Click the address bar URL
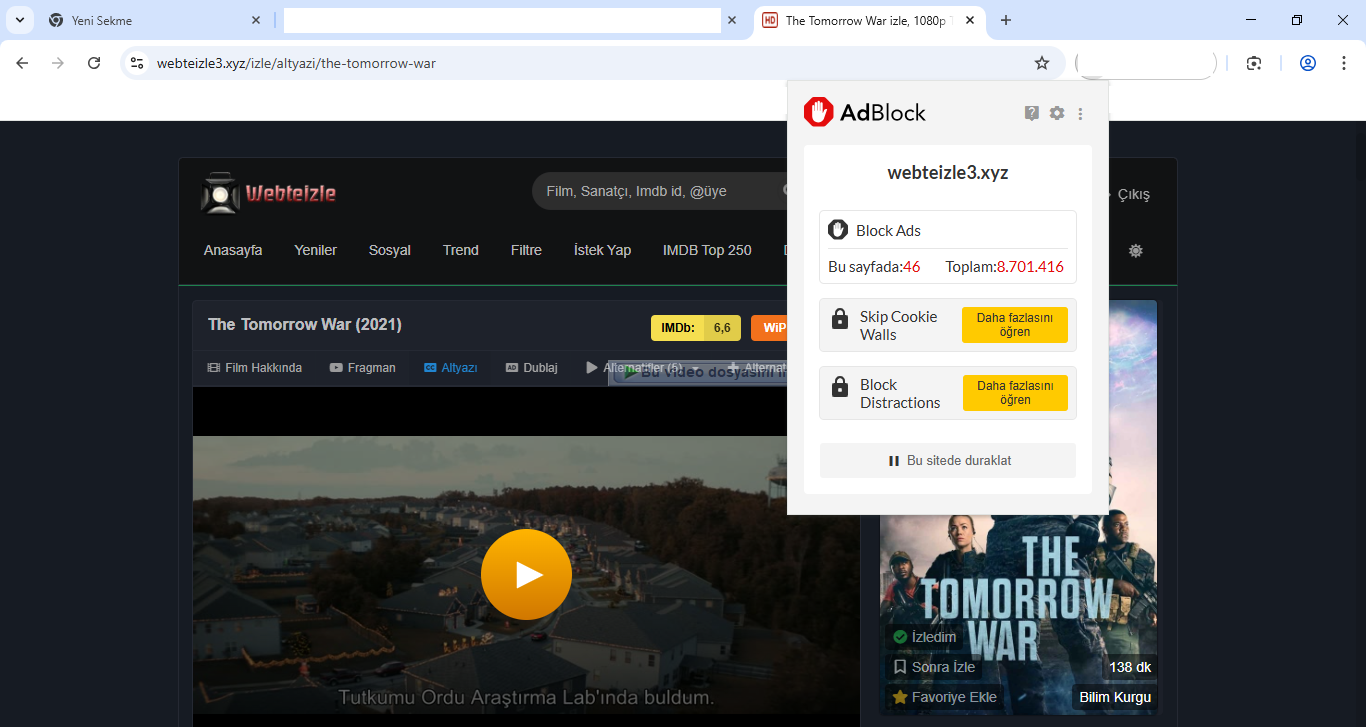This screenshot has width=1366, height=727. (x=296, y=63)
